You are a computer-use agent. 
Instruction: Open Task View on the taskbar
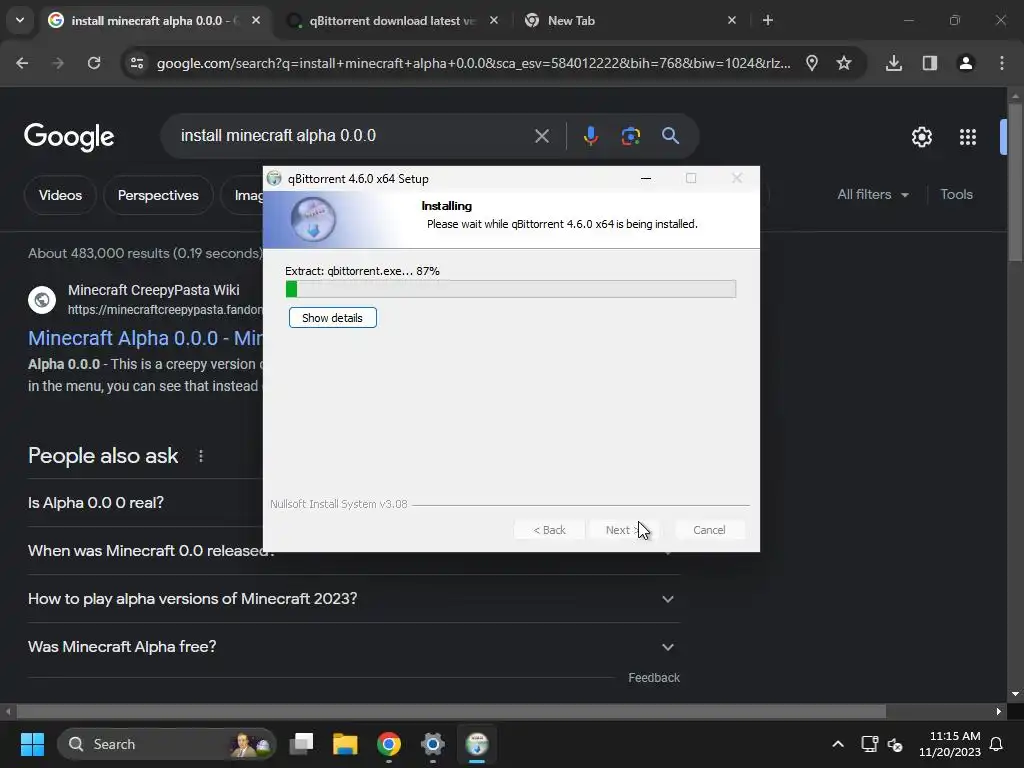point(302,744)
